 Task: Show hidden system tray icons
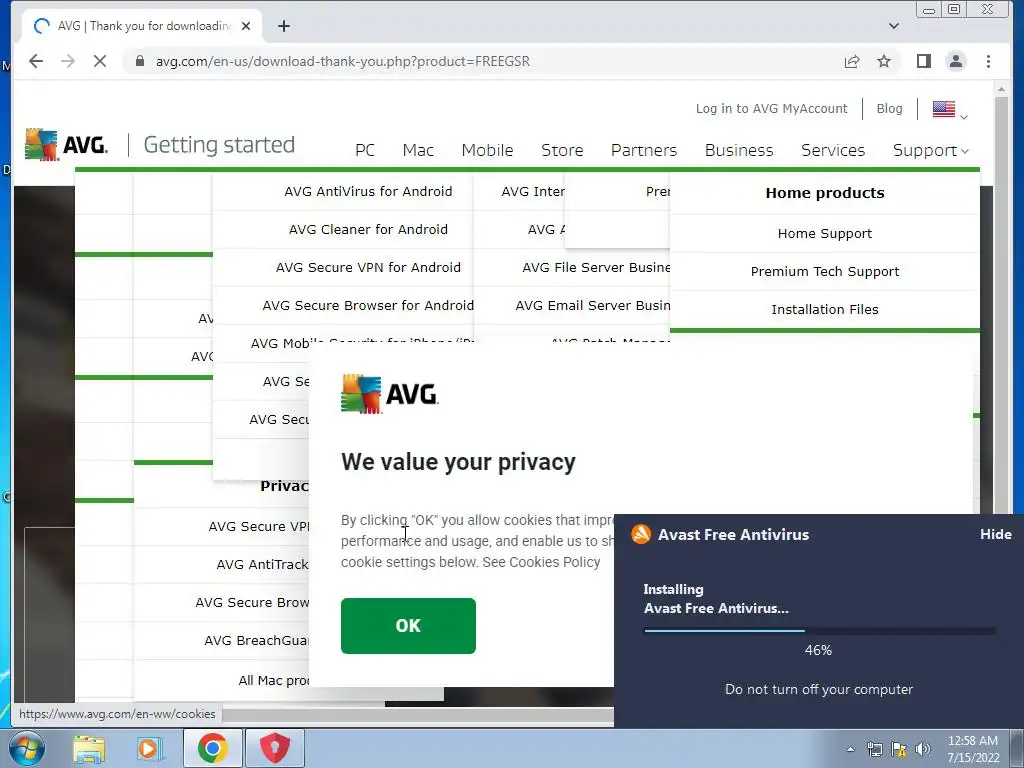850,749
